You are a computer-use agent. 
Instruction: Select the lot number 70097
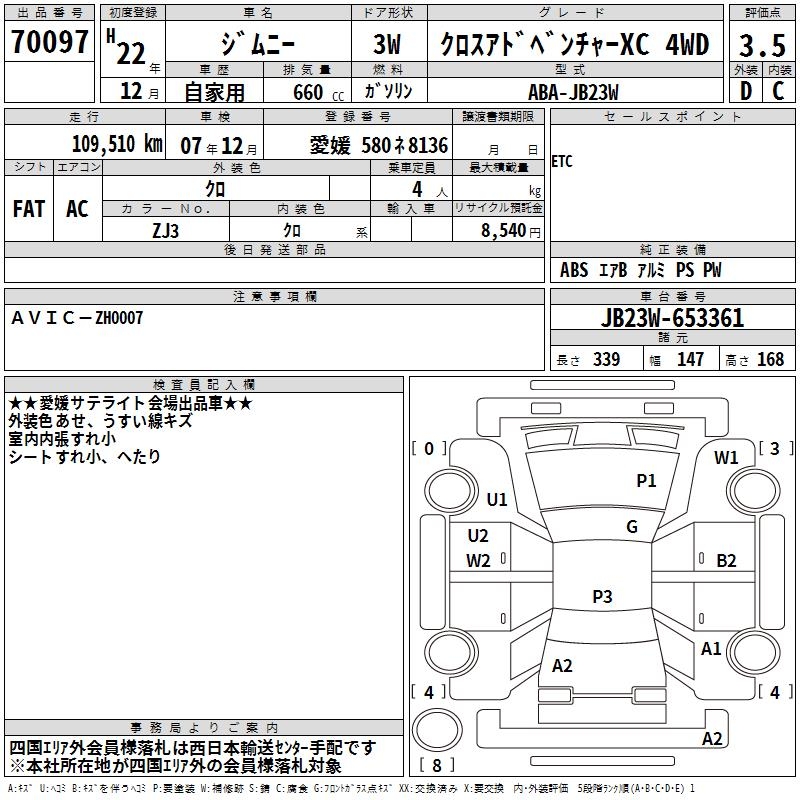(49, 41)
